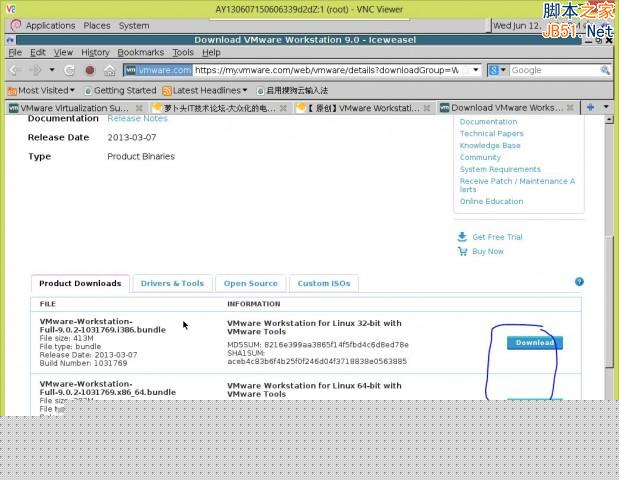The image size is (619, 480).
Task: Open the Help menu
Action: (x=211, y=52)
